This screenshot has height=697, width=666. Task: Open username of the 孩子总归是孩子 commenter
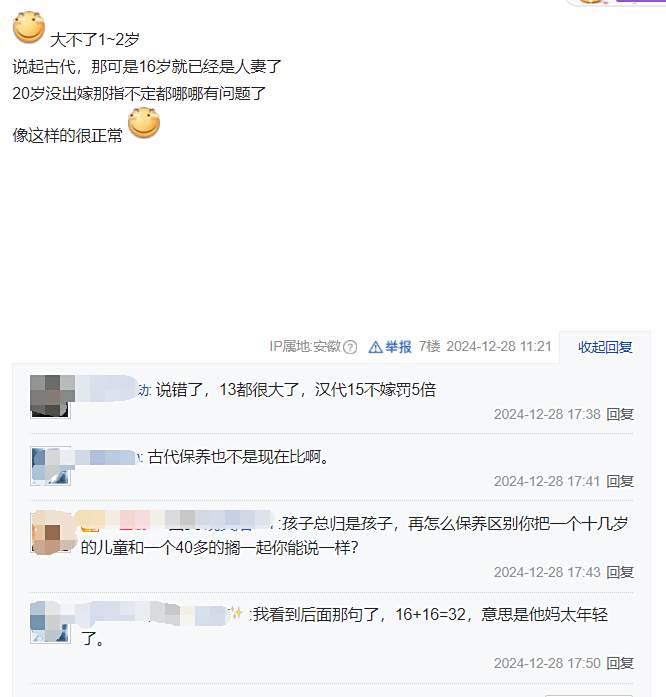pyautogui.click(x=177, y=521)
